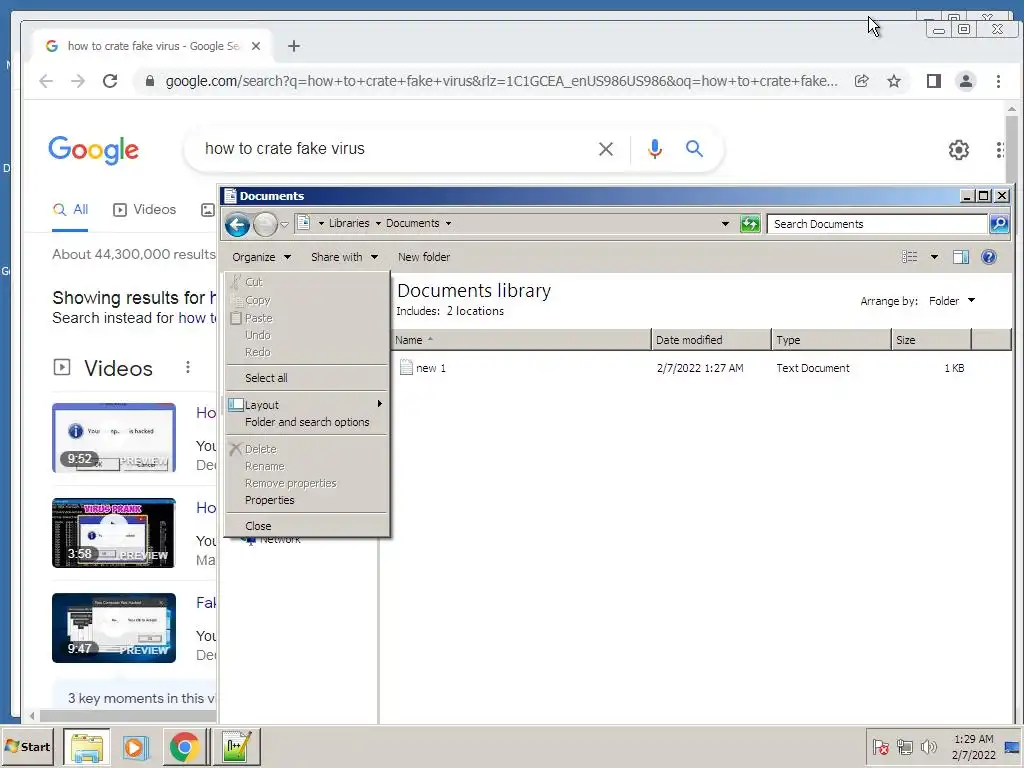Image resolution: width=1024 pixels, height=768 pixels.
Task: Click the Chrome taskbar icon
Action: pyautogui.click(x=185, y=747)
